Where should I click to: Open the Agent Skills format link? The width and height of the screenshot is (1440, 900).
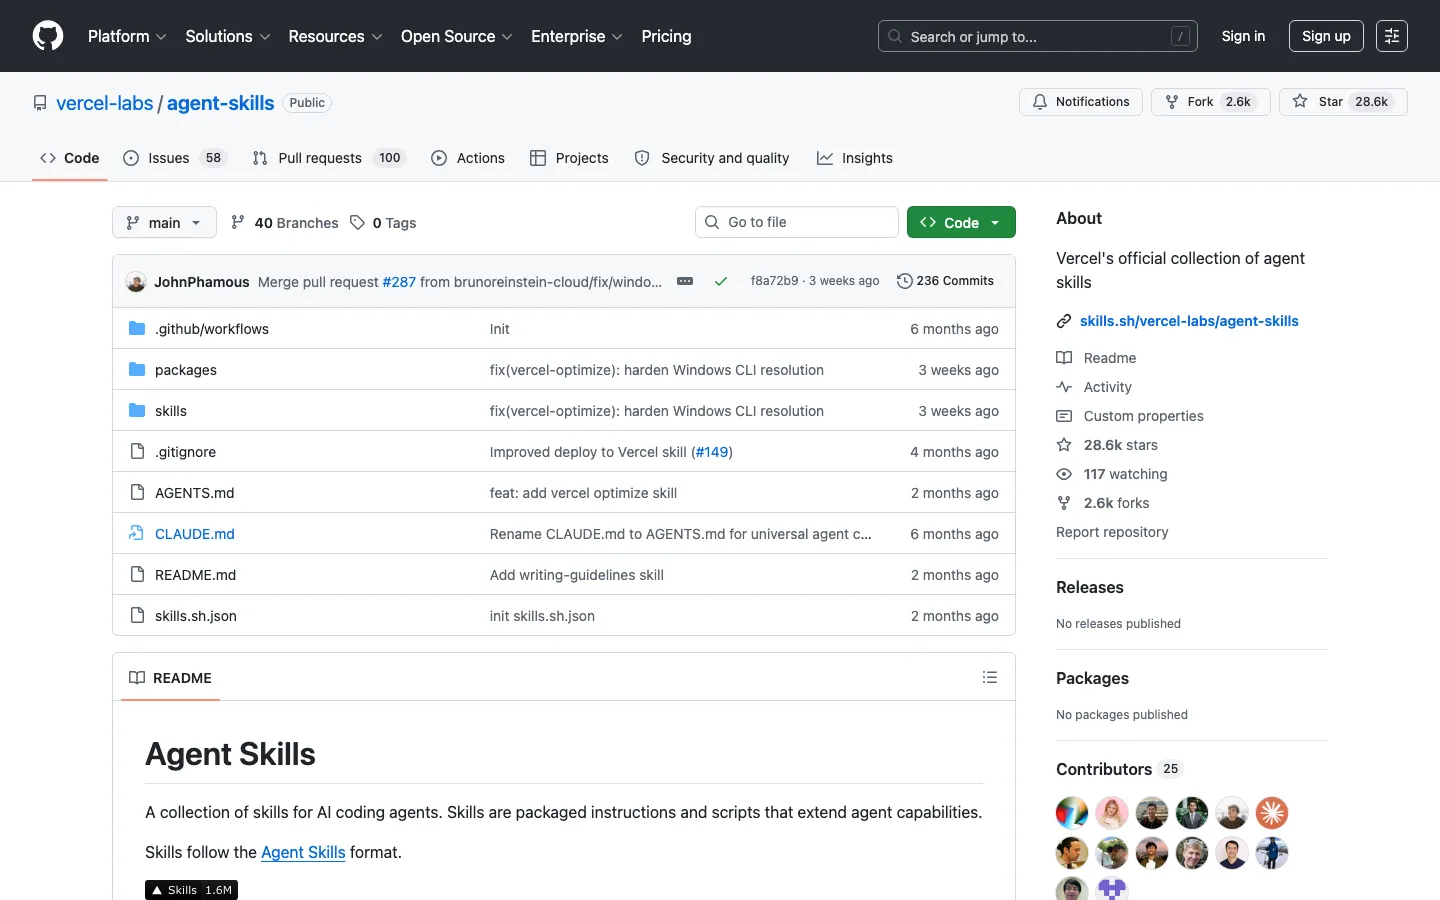pyautogui.click(x=303, y=852)
